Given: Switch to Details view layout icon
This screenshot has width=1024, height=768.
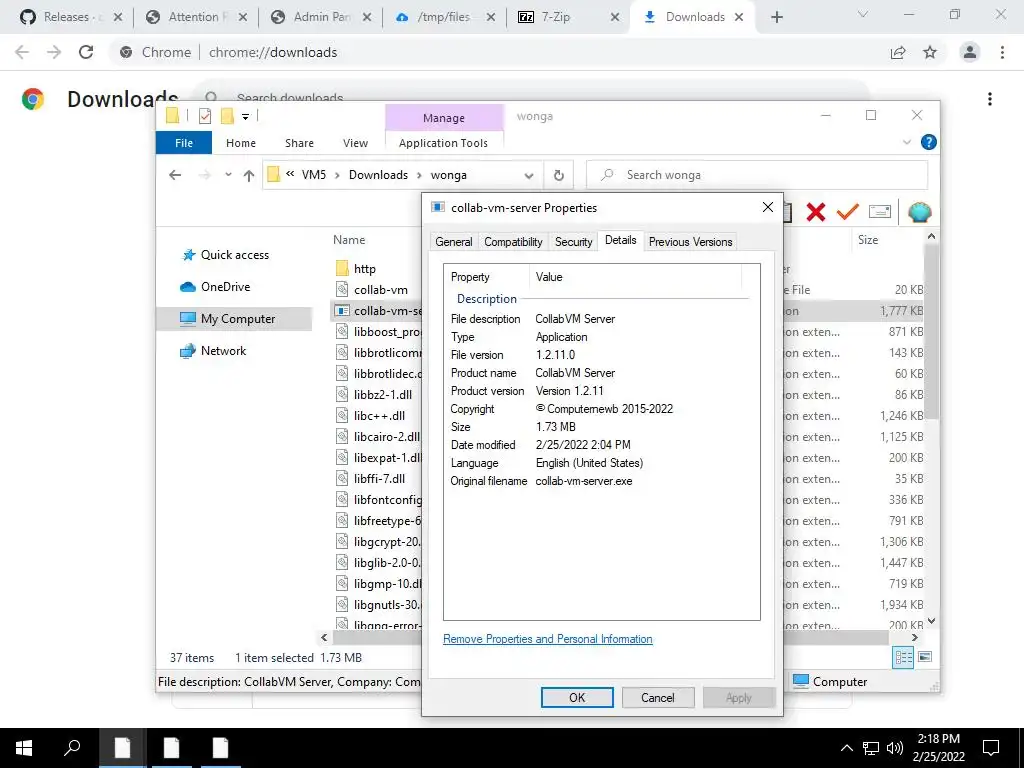Looking at the screenshot, I should (x=903, y=658).
